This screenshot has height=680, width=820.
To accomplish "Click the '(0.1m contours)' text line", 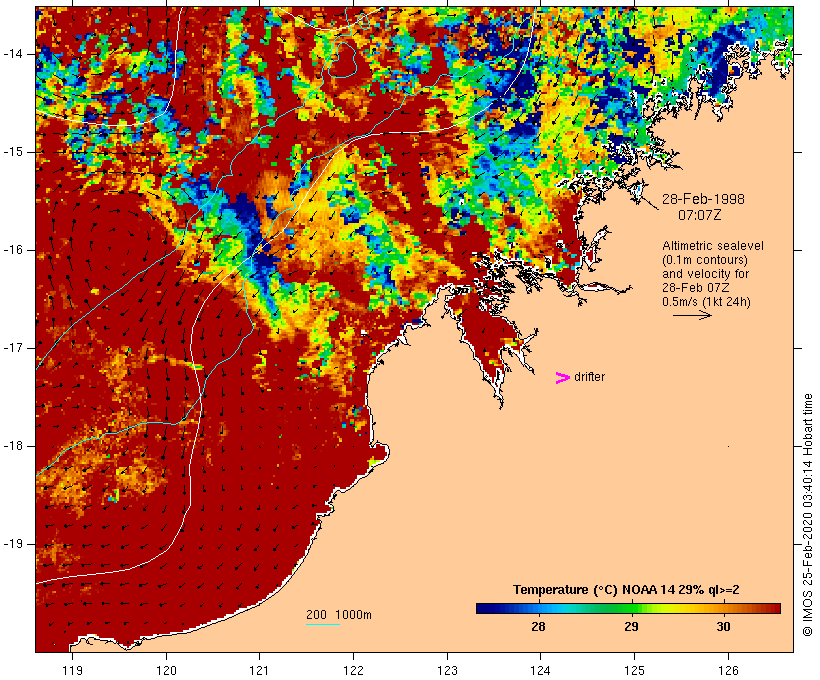I will tap(705, 260).
